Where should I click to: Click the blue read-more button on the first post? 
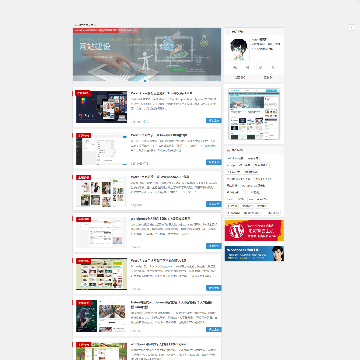click(x=213, y=120)
